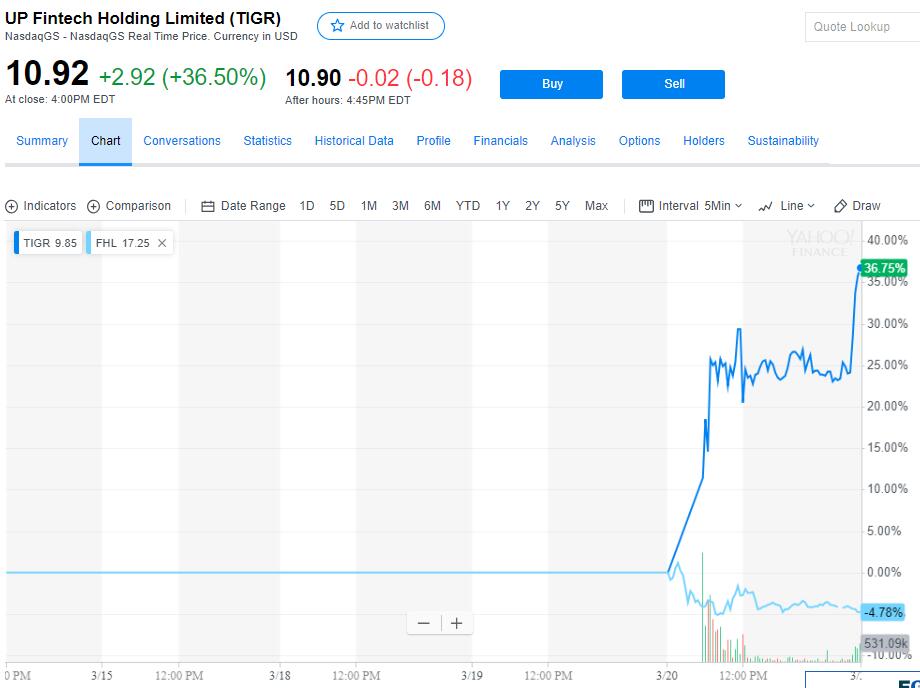Select the Draw pencil icon
920x688 pixels.
pyautogui.click(x=840, y=206)
